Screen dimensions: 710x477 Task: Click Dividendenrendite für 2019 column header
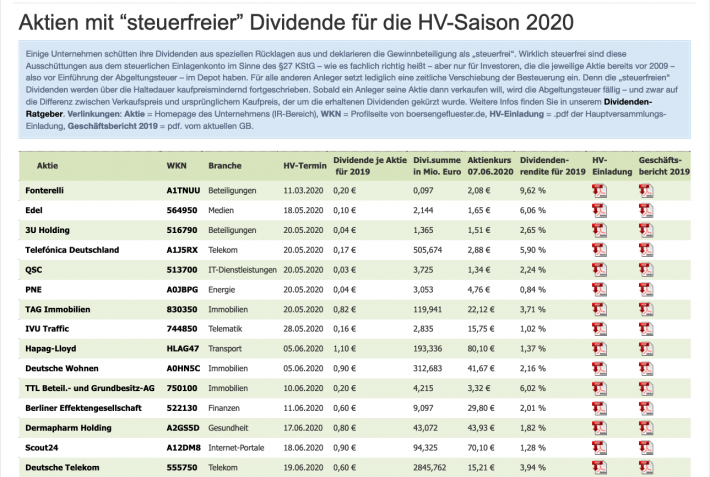tap(552, 166)
